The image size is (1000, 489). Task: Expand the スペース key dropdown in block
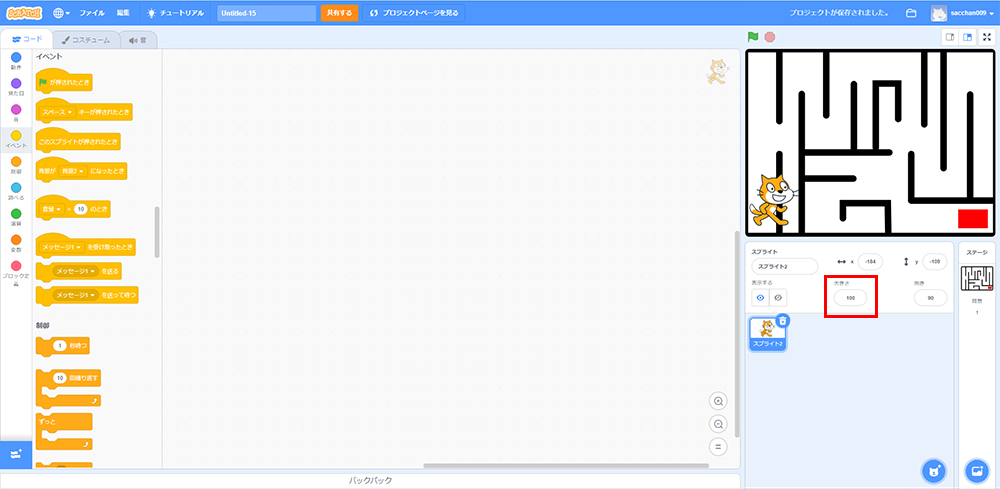(x=69, y=112)
